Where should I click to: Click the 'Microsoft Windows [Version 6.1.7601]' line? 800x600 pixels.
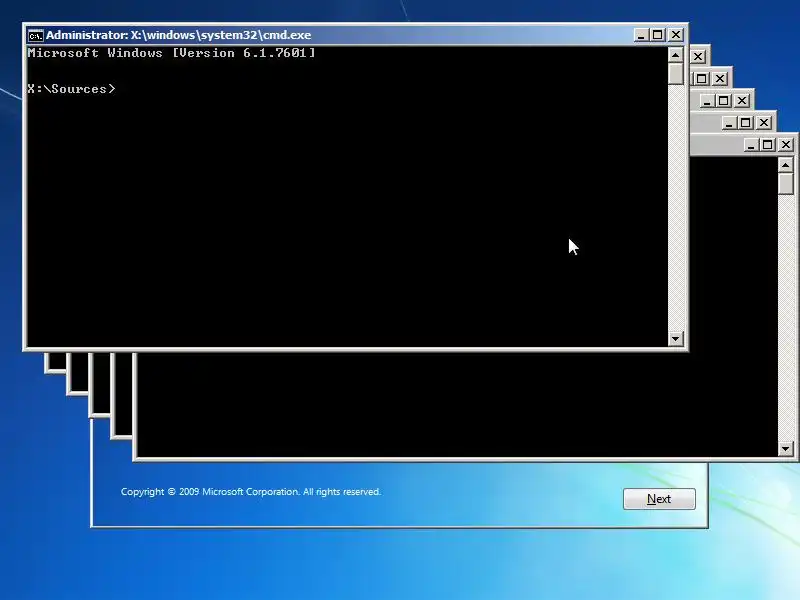(x=171, y=53)
